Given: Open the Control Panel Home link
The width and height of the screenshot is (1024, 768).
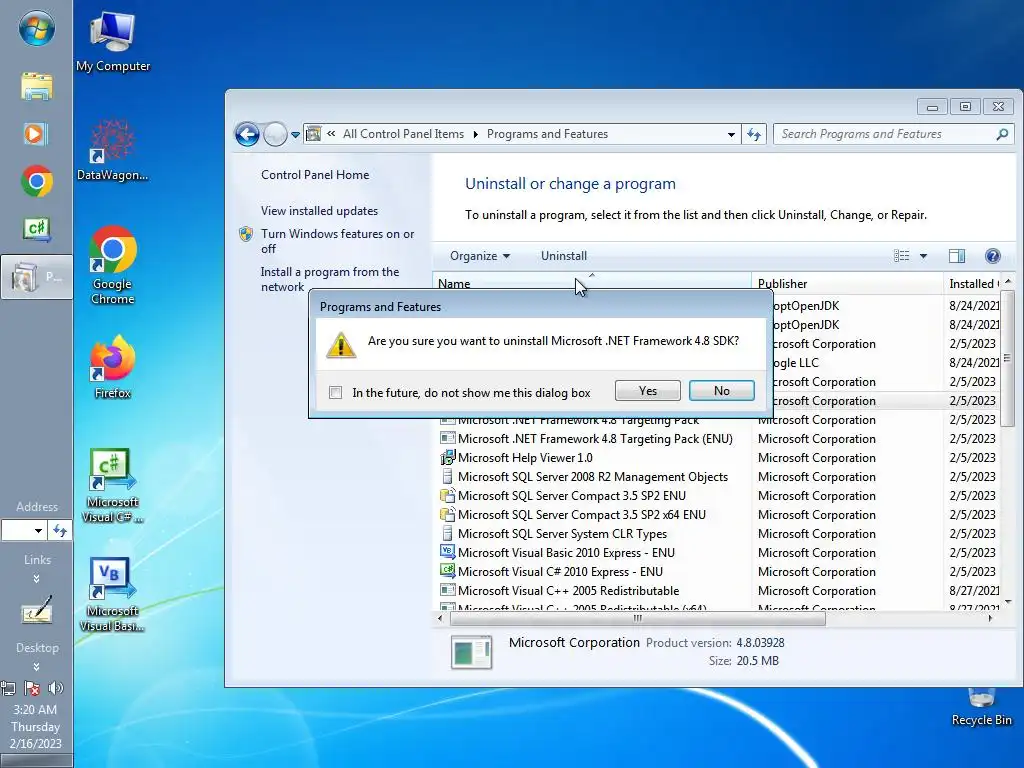Looking at the screenshot, I should point(315,174).
